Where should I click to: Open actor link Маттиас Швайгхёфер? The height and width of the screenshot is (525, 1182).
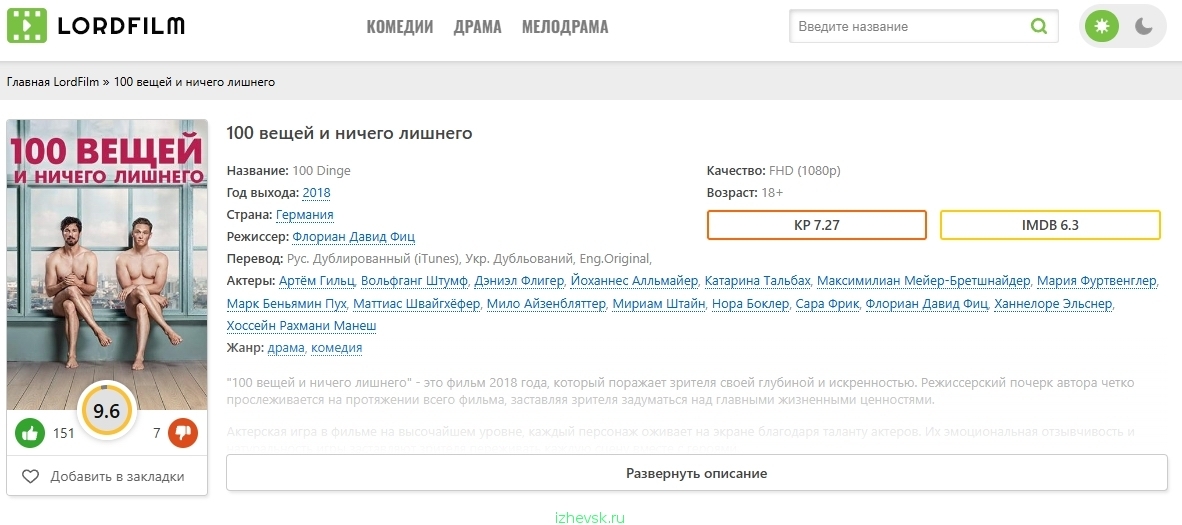pos(417,303)
